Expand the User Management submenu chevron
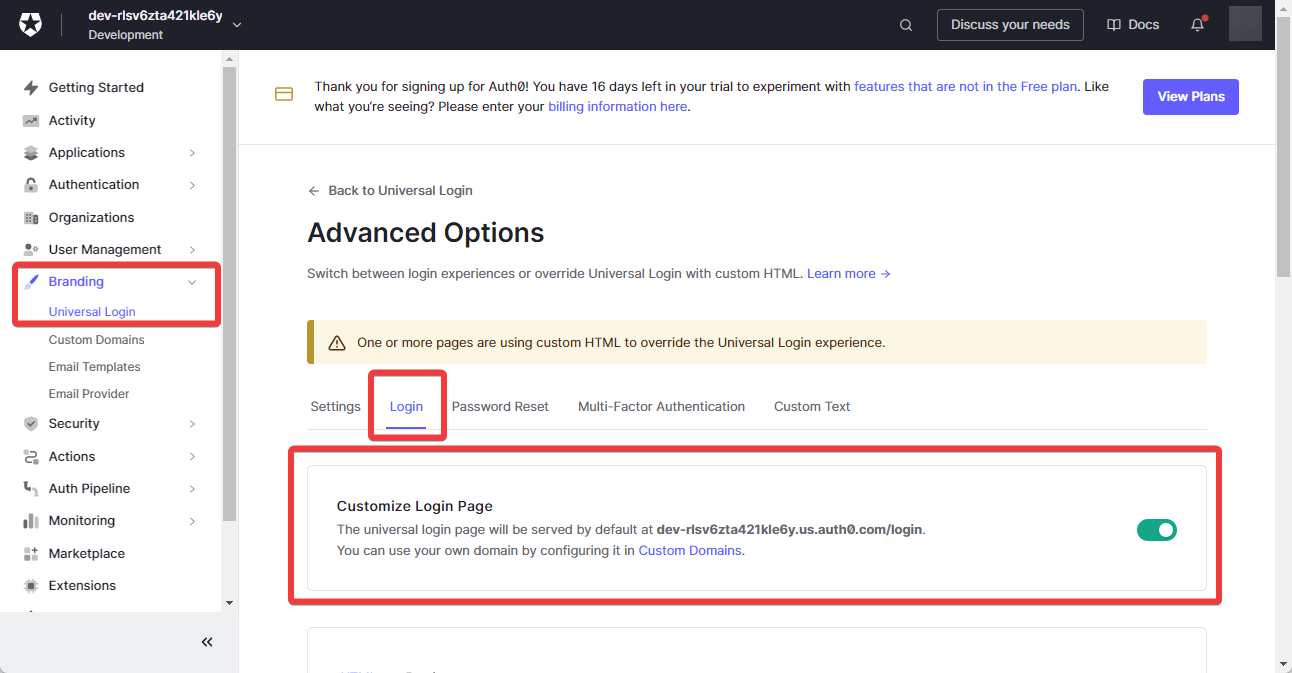This screenshot has height=673, width=1292. point(192,250)
